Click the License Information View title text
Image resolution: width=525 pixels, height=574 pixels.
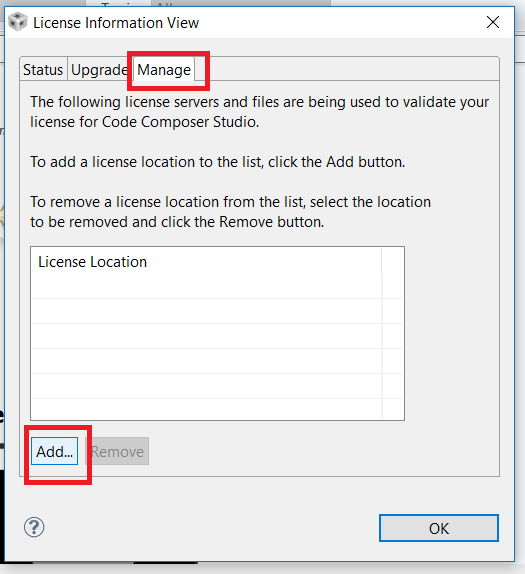pos(116,23)
